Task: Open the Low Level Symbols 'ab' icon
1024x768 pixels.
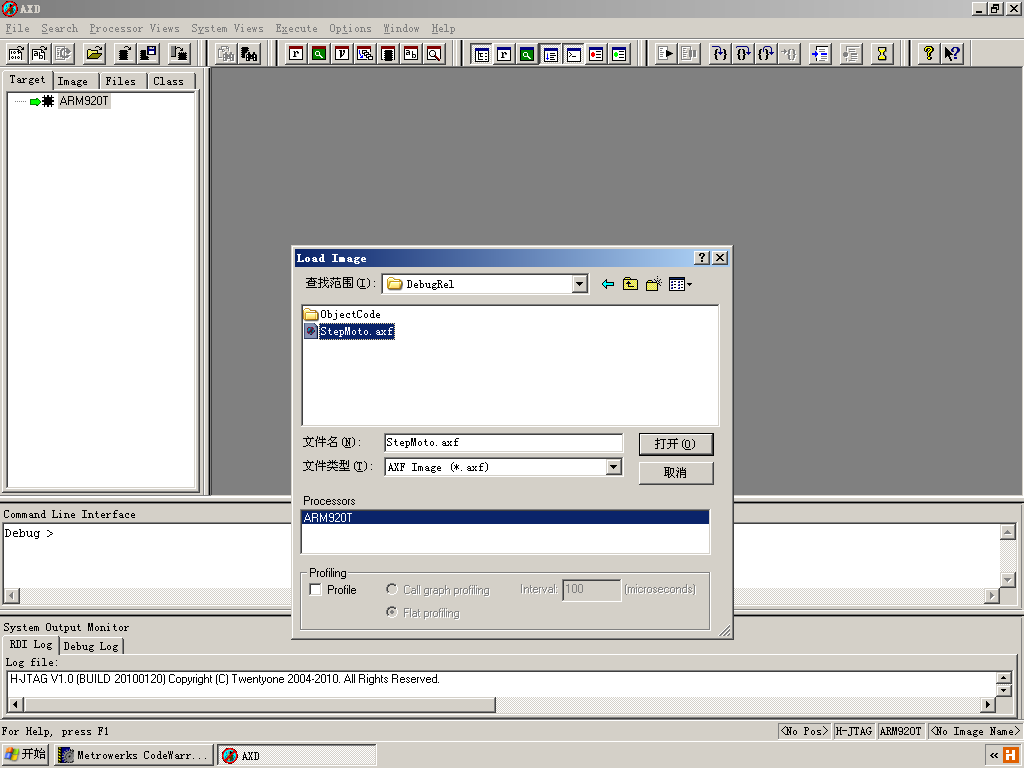Action: (x=411, y=54)
